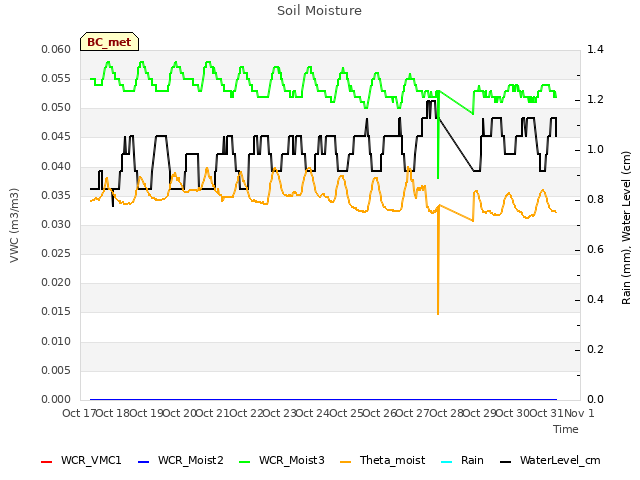Click the cyan Rain legend swatch
640x480 pixels.
point(447,462)
